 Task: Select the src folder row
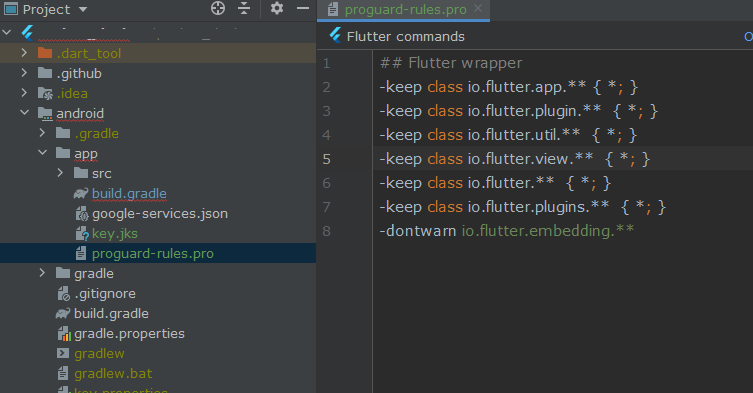pyautogui.click(x=158, y=173)
